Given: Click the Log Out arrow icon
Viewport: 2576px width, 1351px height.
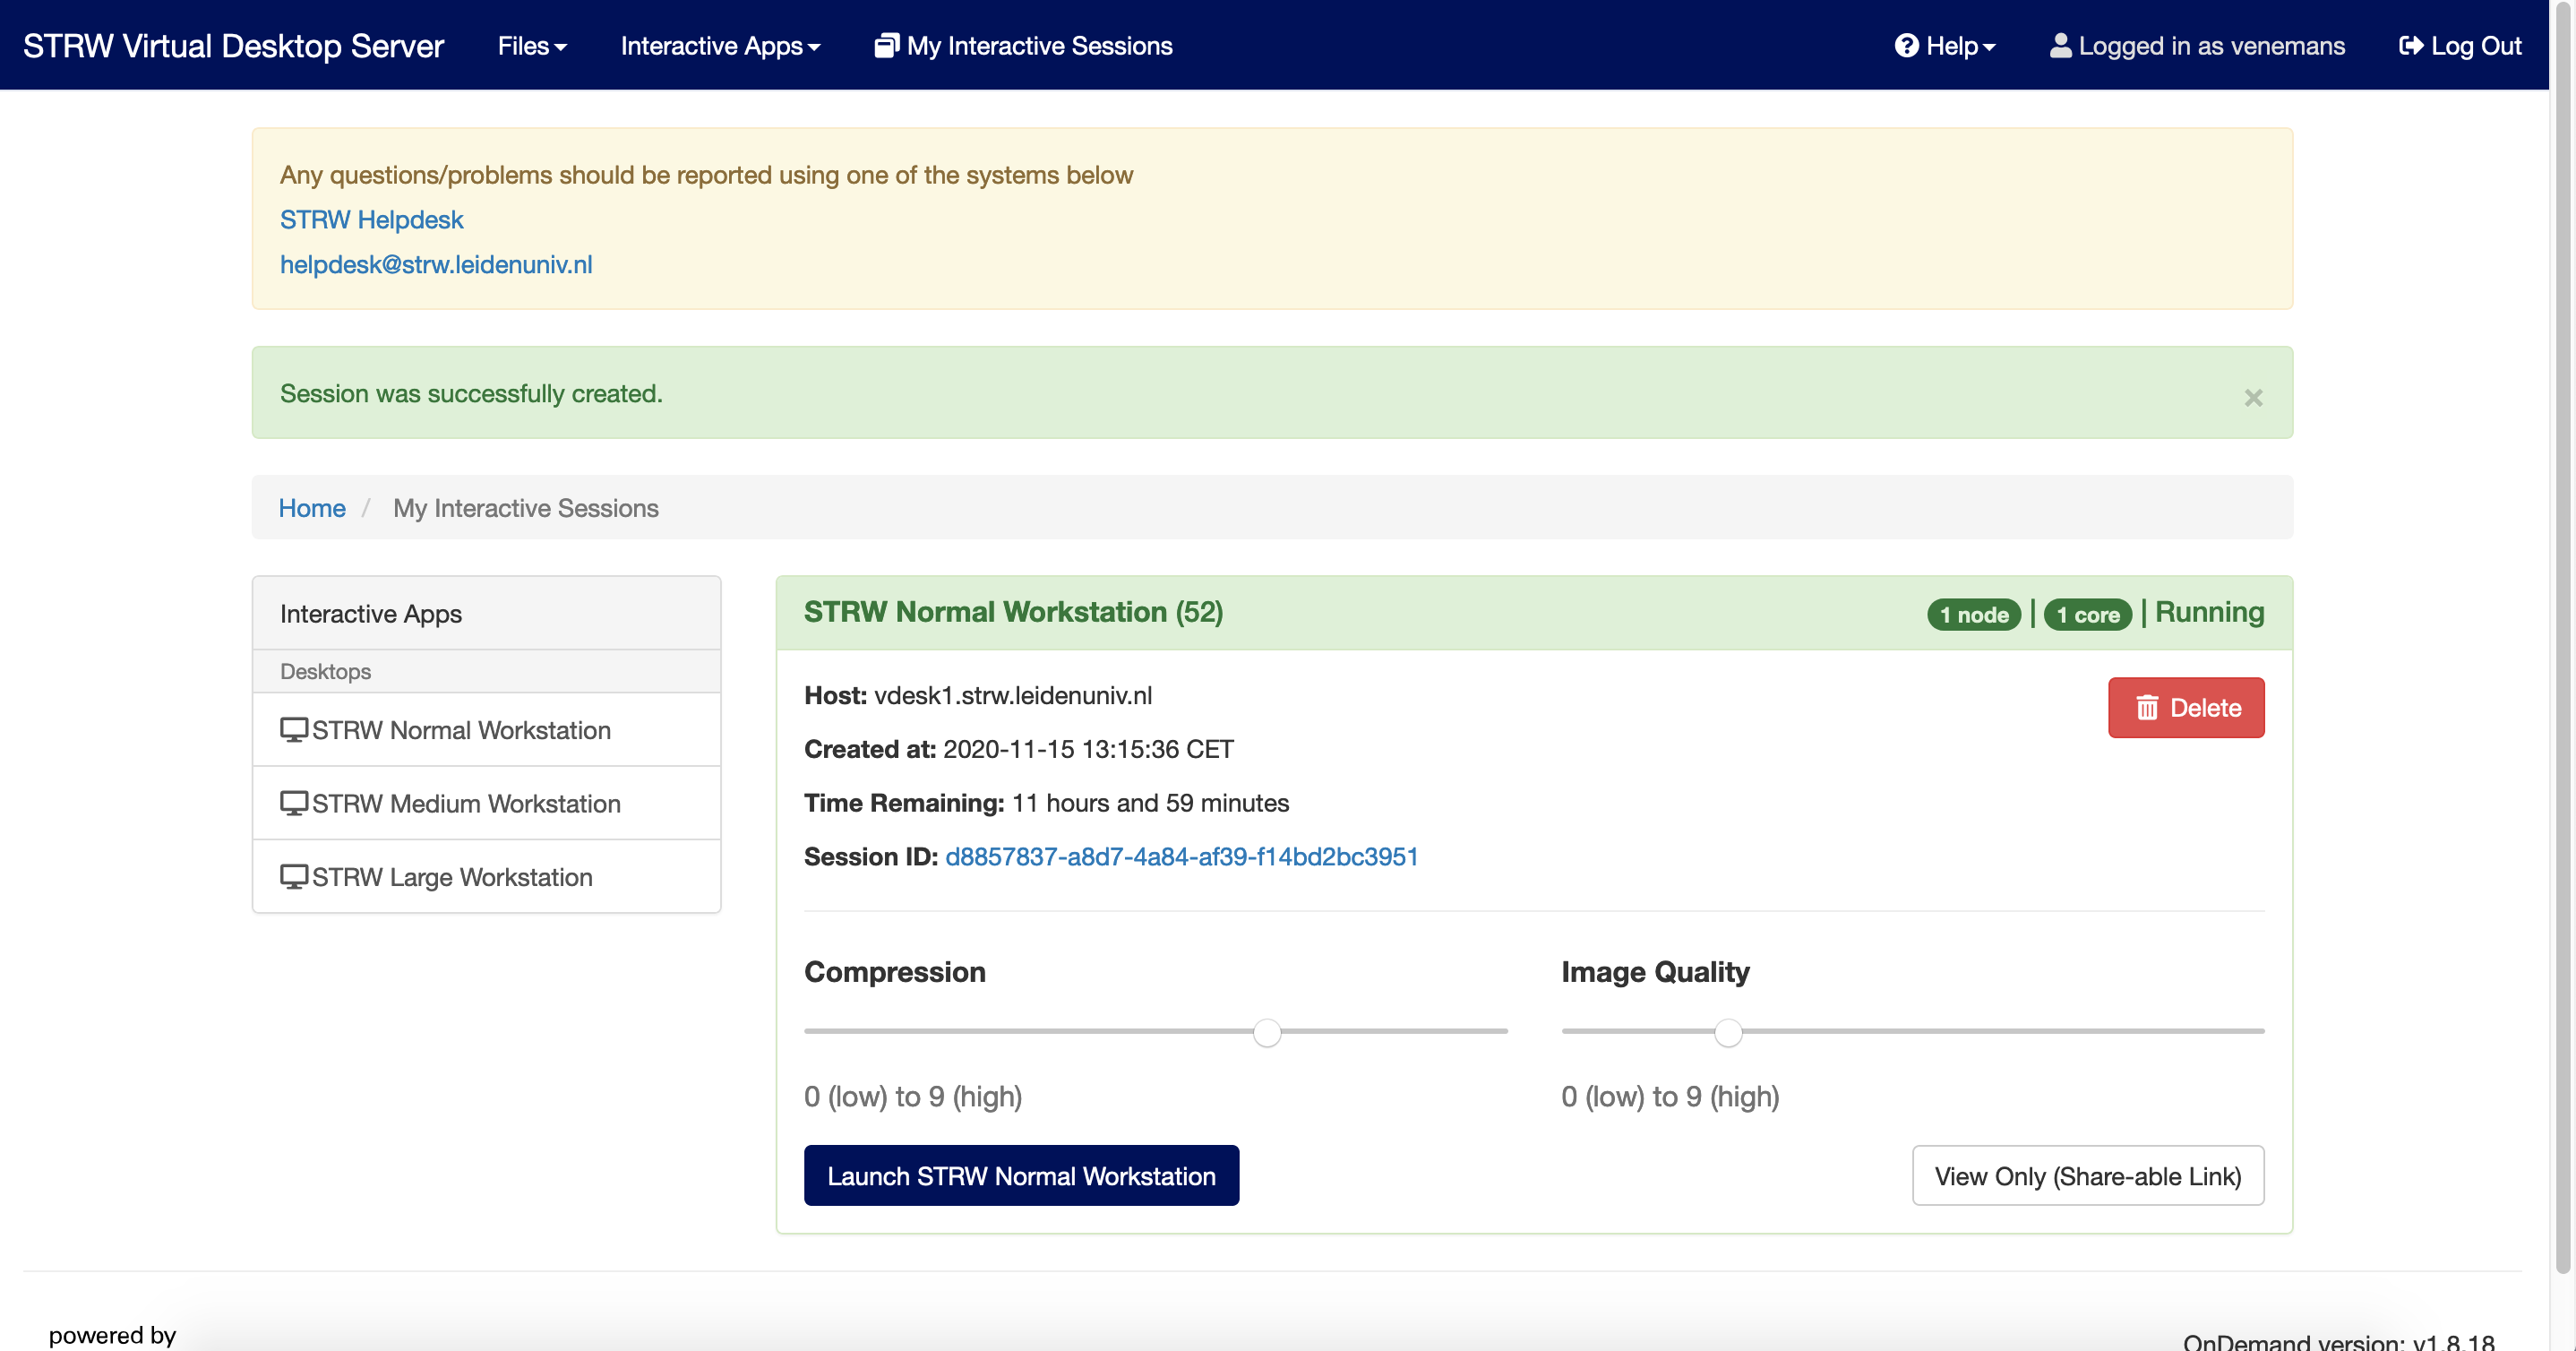Looking at the screenshot, I should tap(2410, 46).
